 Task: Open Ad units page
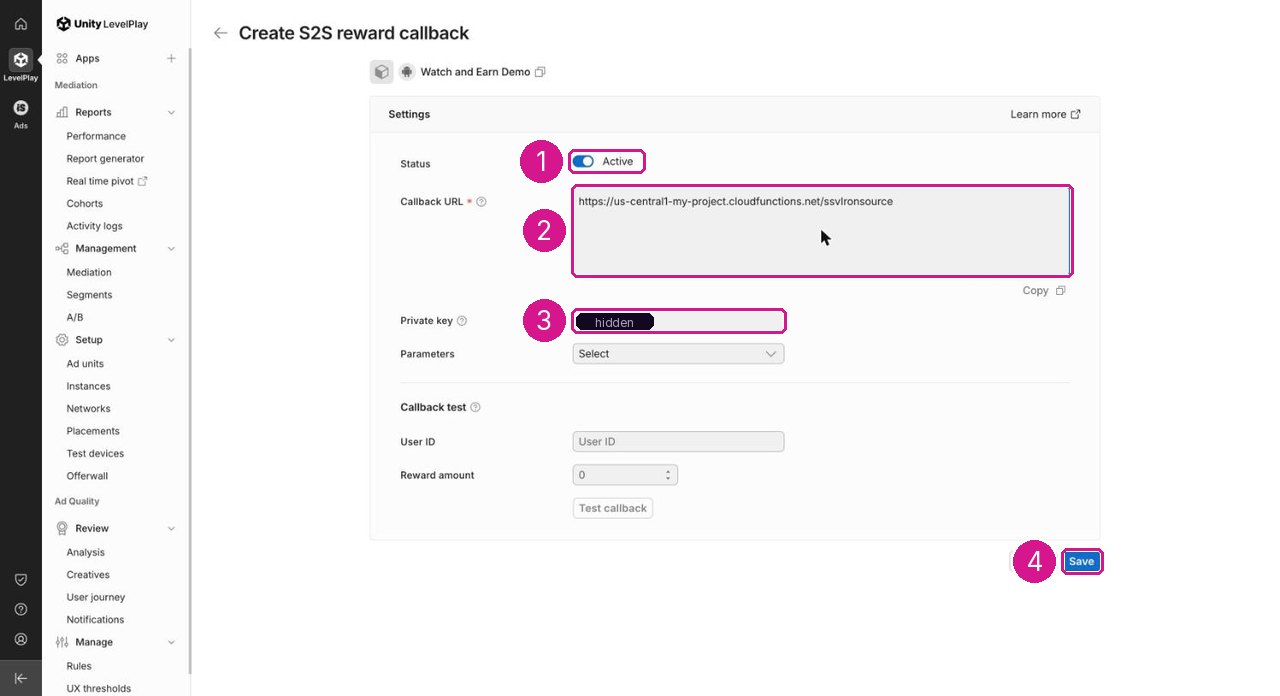[85, 364]
